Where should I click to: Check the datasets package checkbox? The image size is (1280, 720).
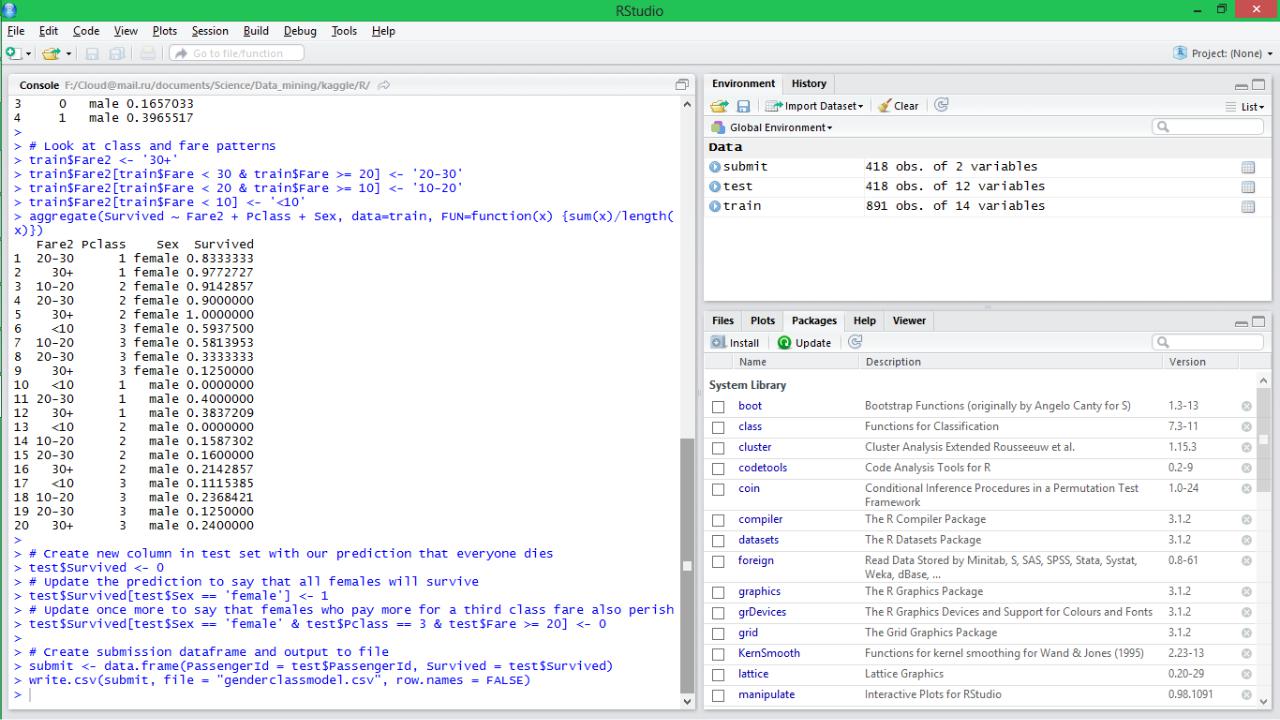coord(718,541)
